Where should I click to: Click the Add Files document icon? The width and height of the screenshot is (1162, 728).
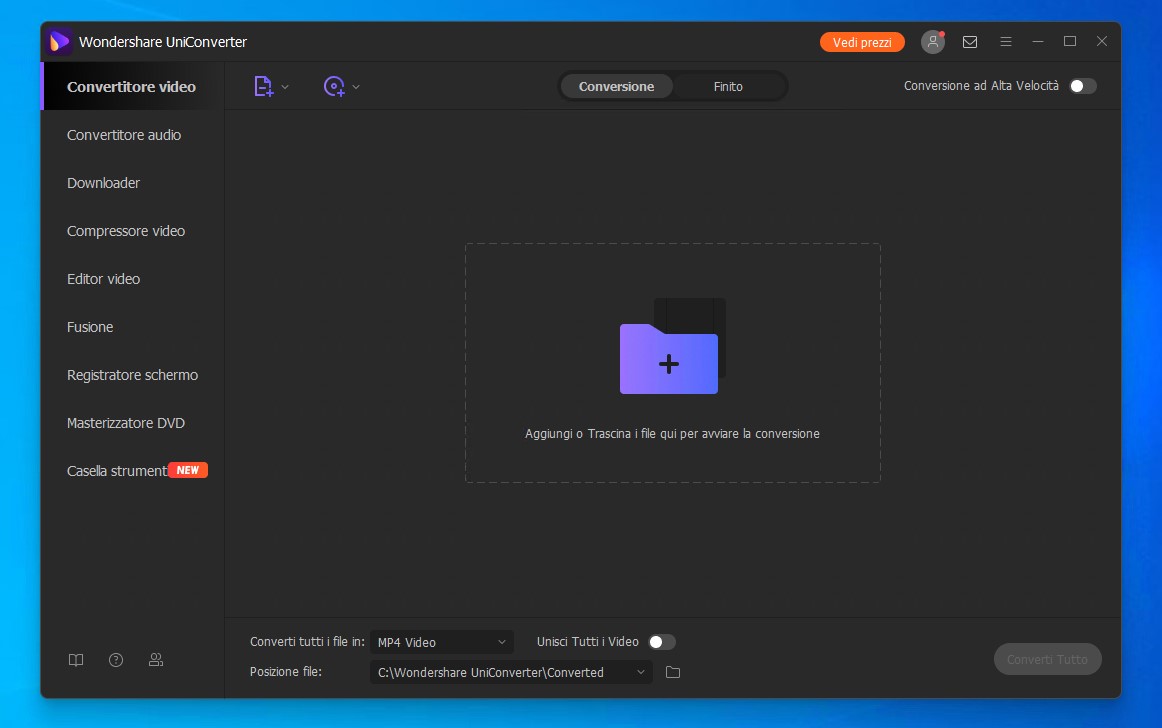264,87
